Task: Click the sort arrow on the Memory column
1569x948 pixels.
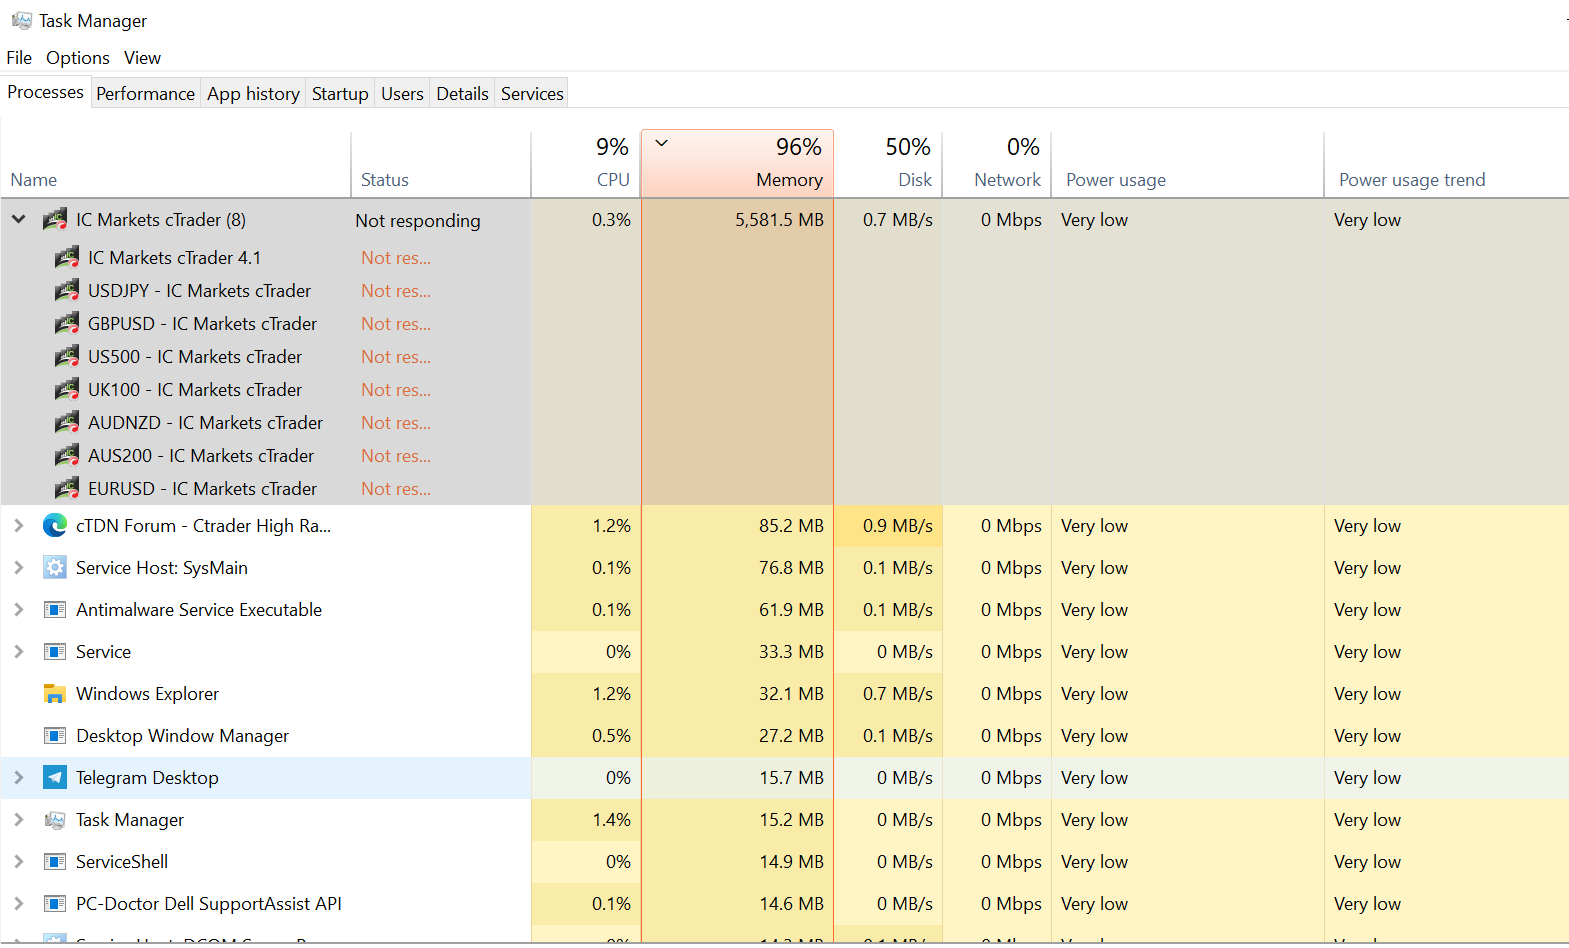Action: [661, 143]
